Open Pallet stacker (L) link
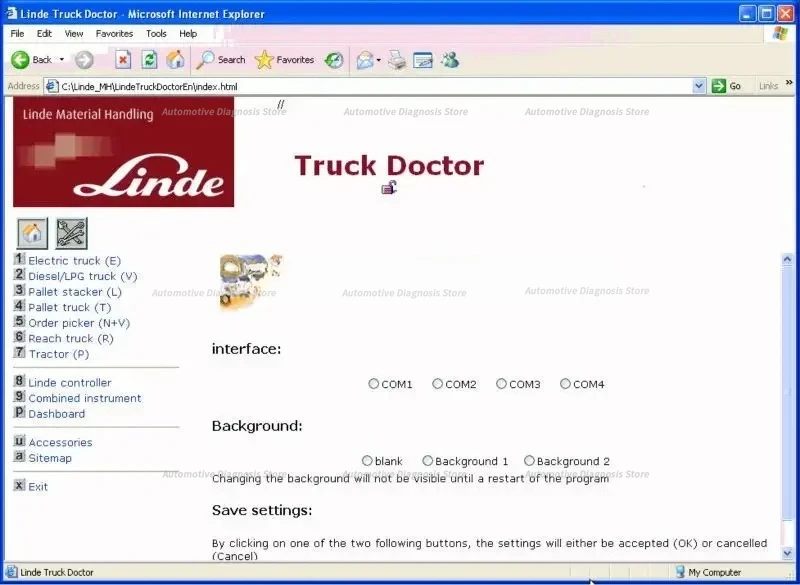The image size is (800, 585). coord(75,292)
